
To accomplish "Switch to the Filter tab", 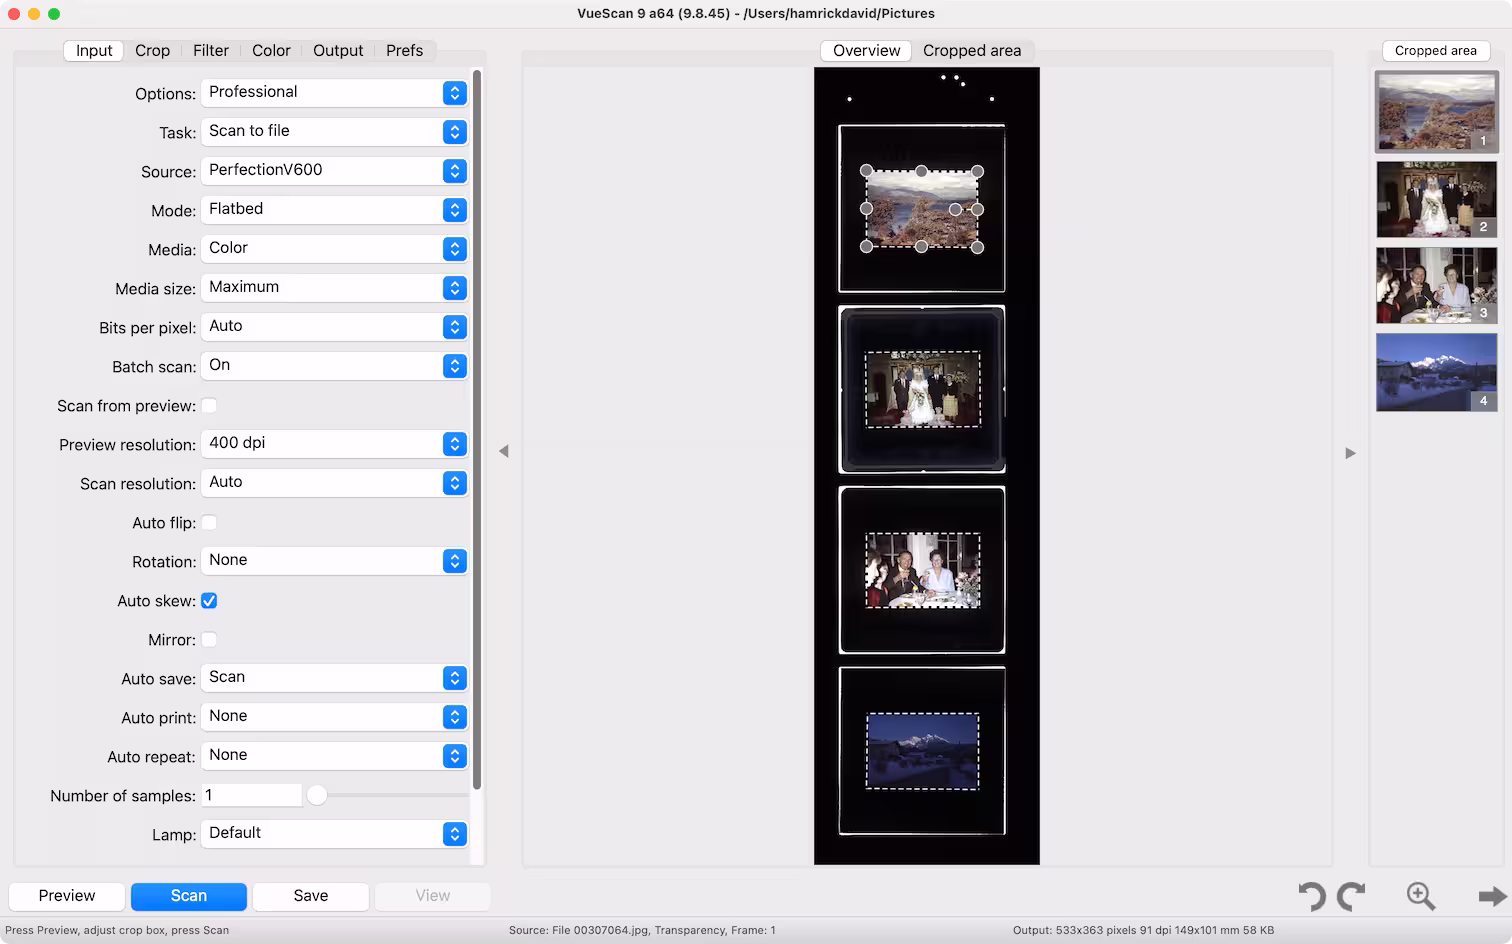I will [210, 51].
